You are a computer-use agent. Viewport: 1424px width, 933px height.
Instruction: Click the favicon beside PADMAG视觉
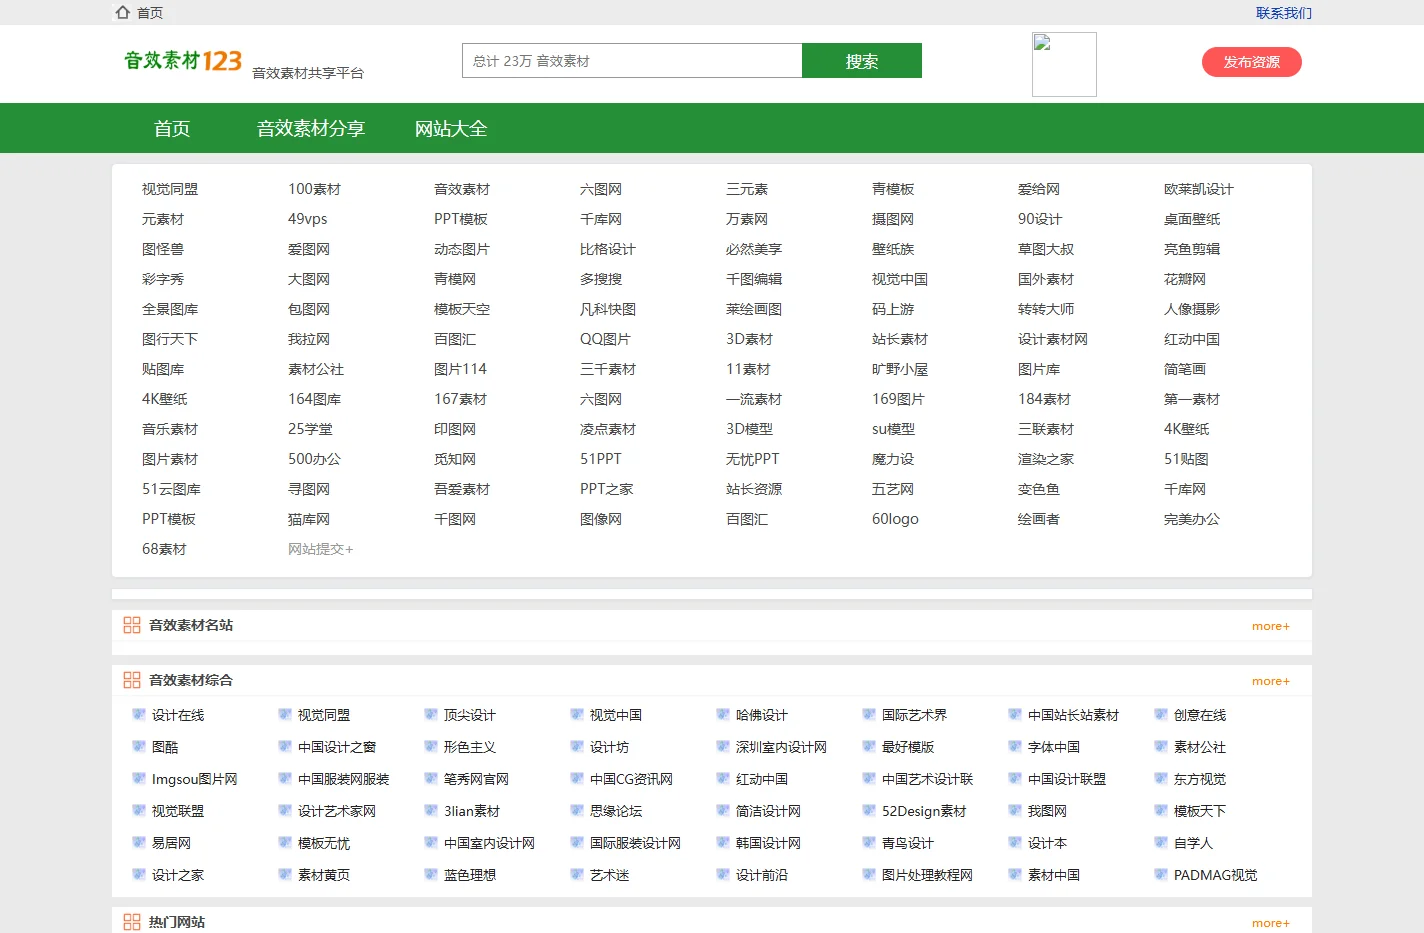[x=1161, y=874]
